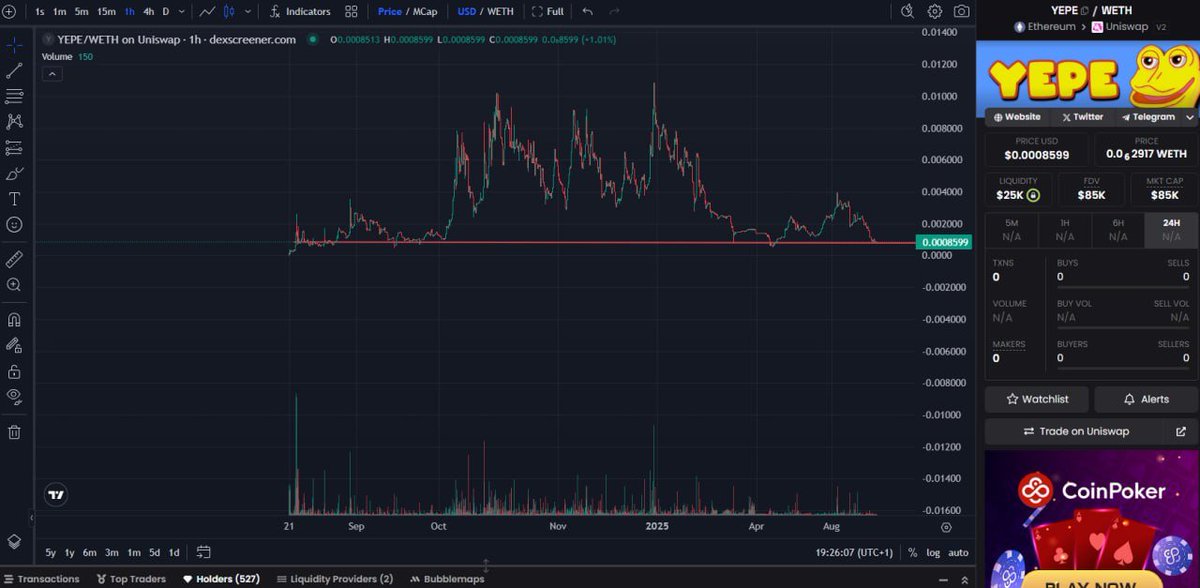
Task: Toggle percent scale on the price axis
Action: click(x=912, y=552)
